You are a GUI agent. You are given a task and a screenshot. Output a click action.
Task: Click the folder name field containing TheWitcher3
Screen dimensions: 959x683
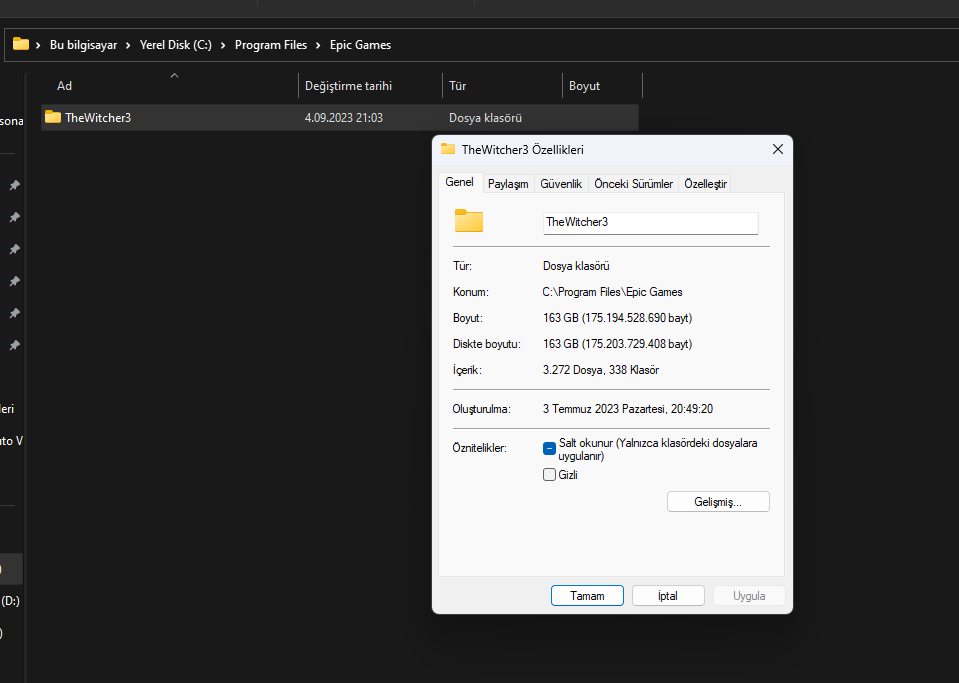pos(651,223)
